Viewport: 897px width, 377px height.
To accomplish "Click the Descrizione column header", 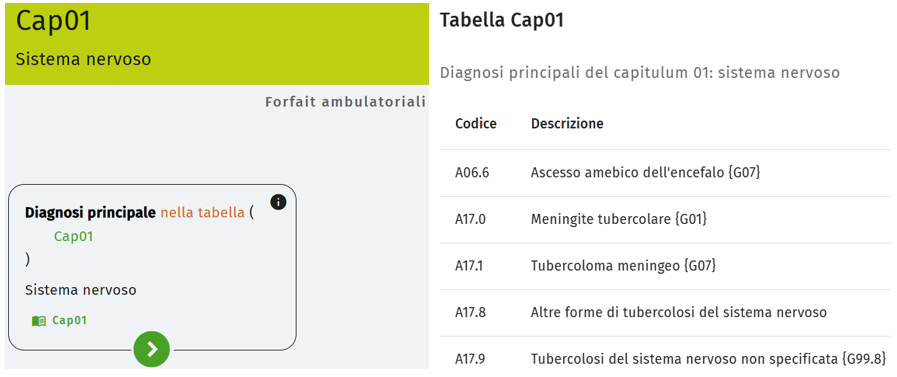I will coord(567,124).
